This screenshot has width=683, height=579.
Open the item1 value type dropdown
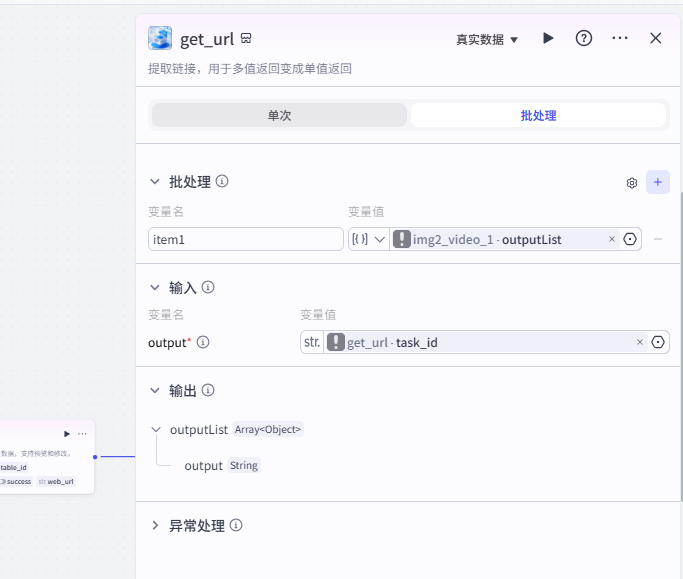point(369,240)
